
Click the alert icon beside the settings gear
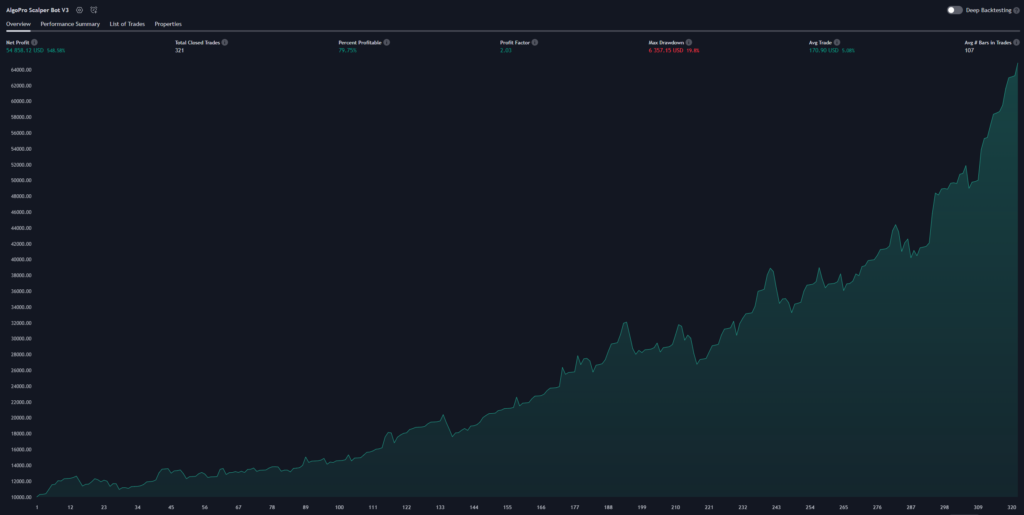click(x=93, y=9)
